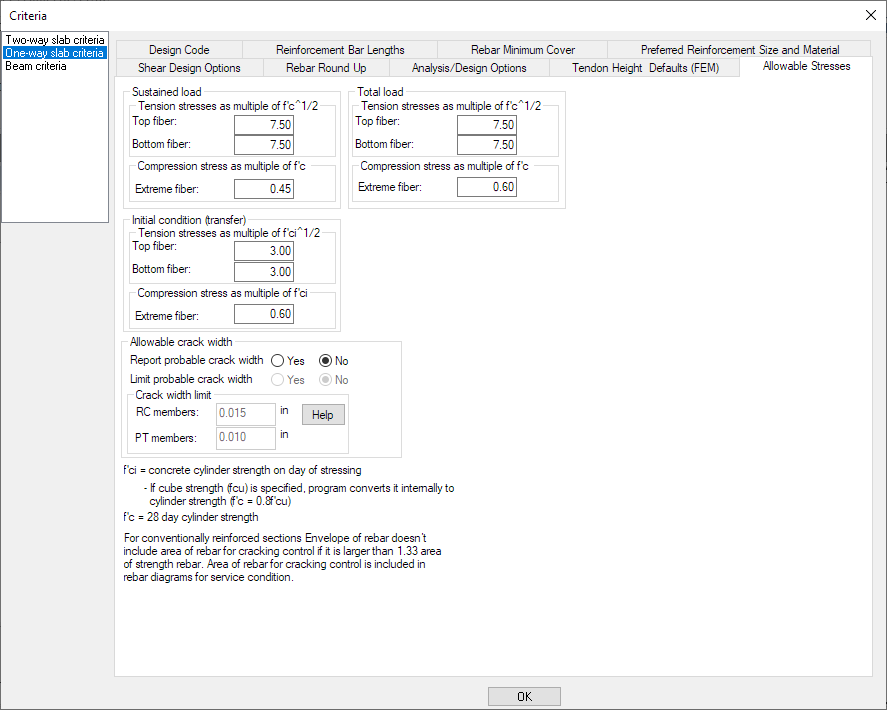Screen dimensions: 887x710
Task: Edit Total load bottom fiber tension field
Action: pos(487,145)
